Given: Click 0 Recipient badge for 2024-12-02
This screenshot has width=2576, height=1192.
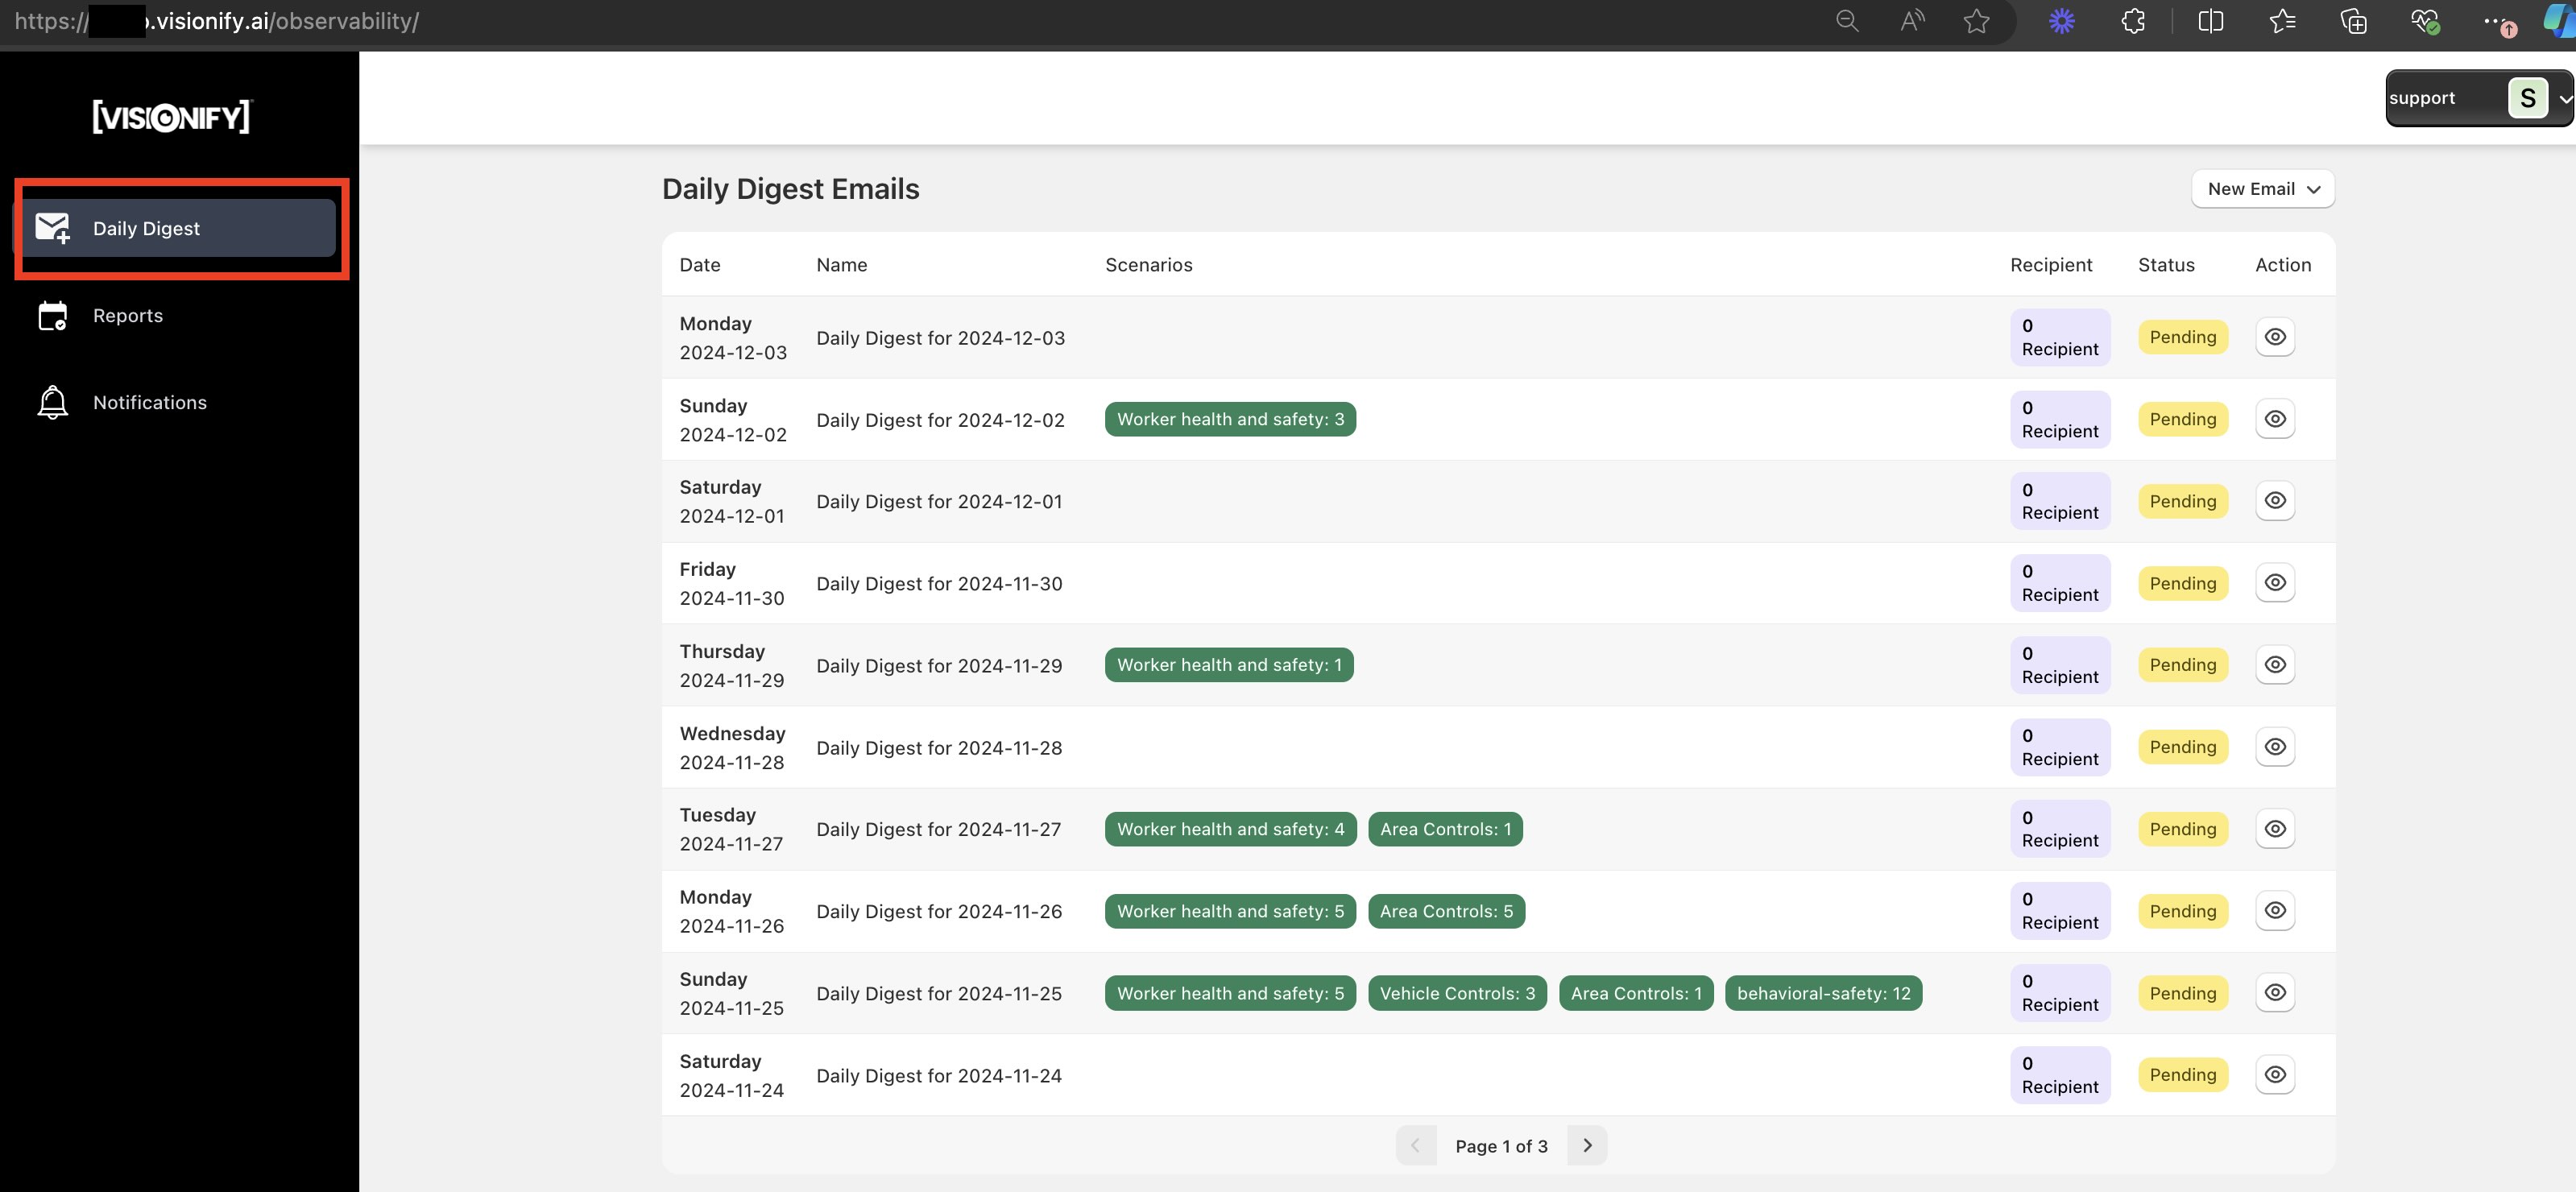Looking at the screenshot, I should (x=2060, y=419).
